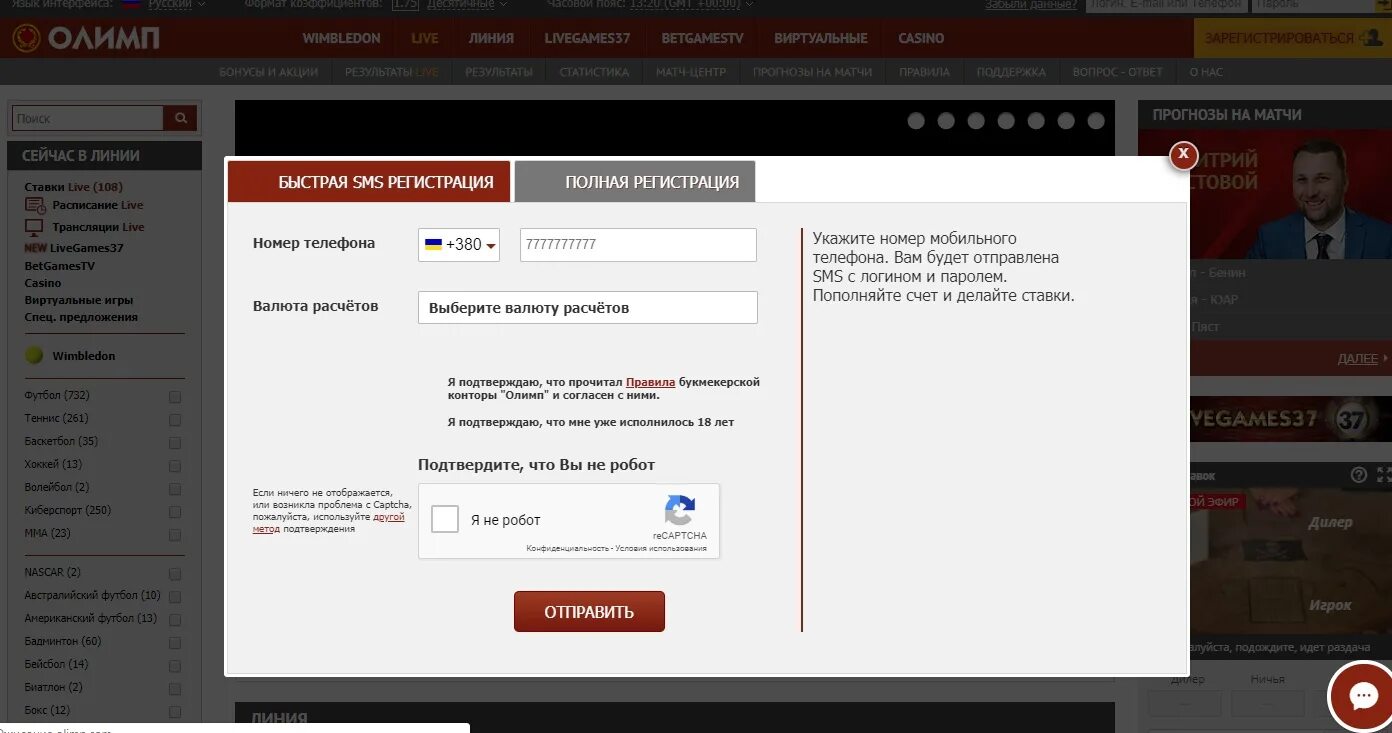Open Результаты LIVE in the submenu

(392, 72)
